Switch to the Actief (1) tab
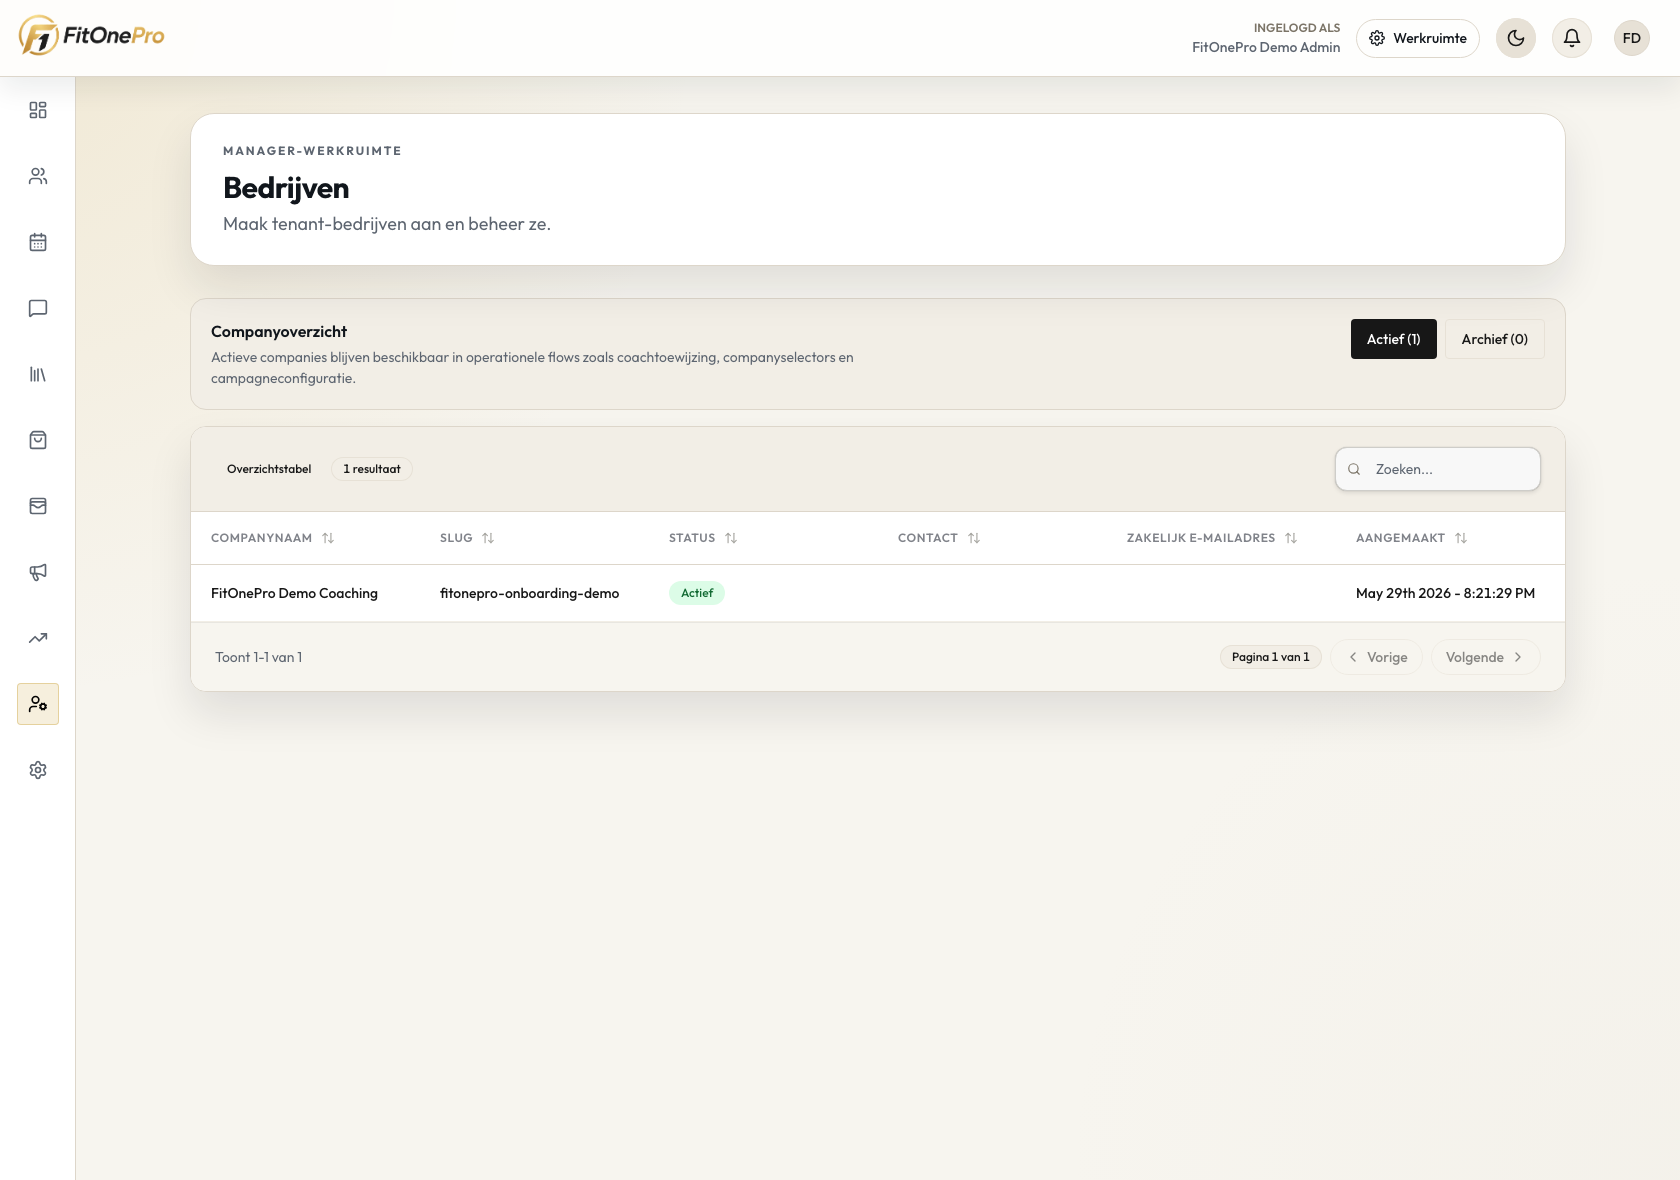 tap(1394, 339)
